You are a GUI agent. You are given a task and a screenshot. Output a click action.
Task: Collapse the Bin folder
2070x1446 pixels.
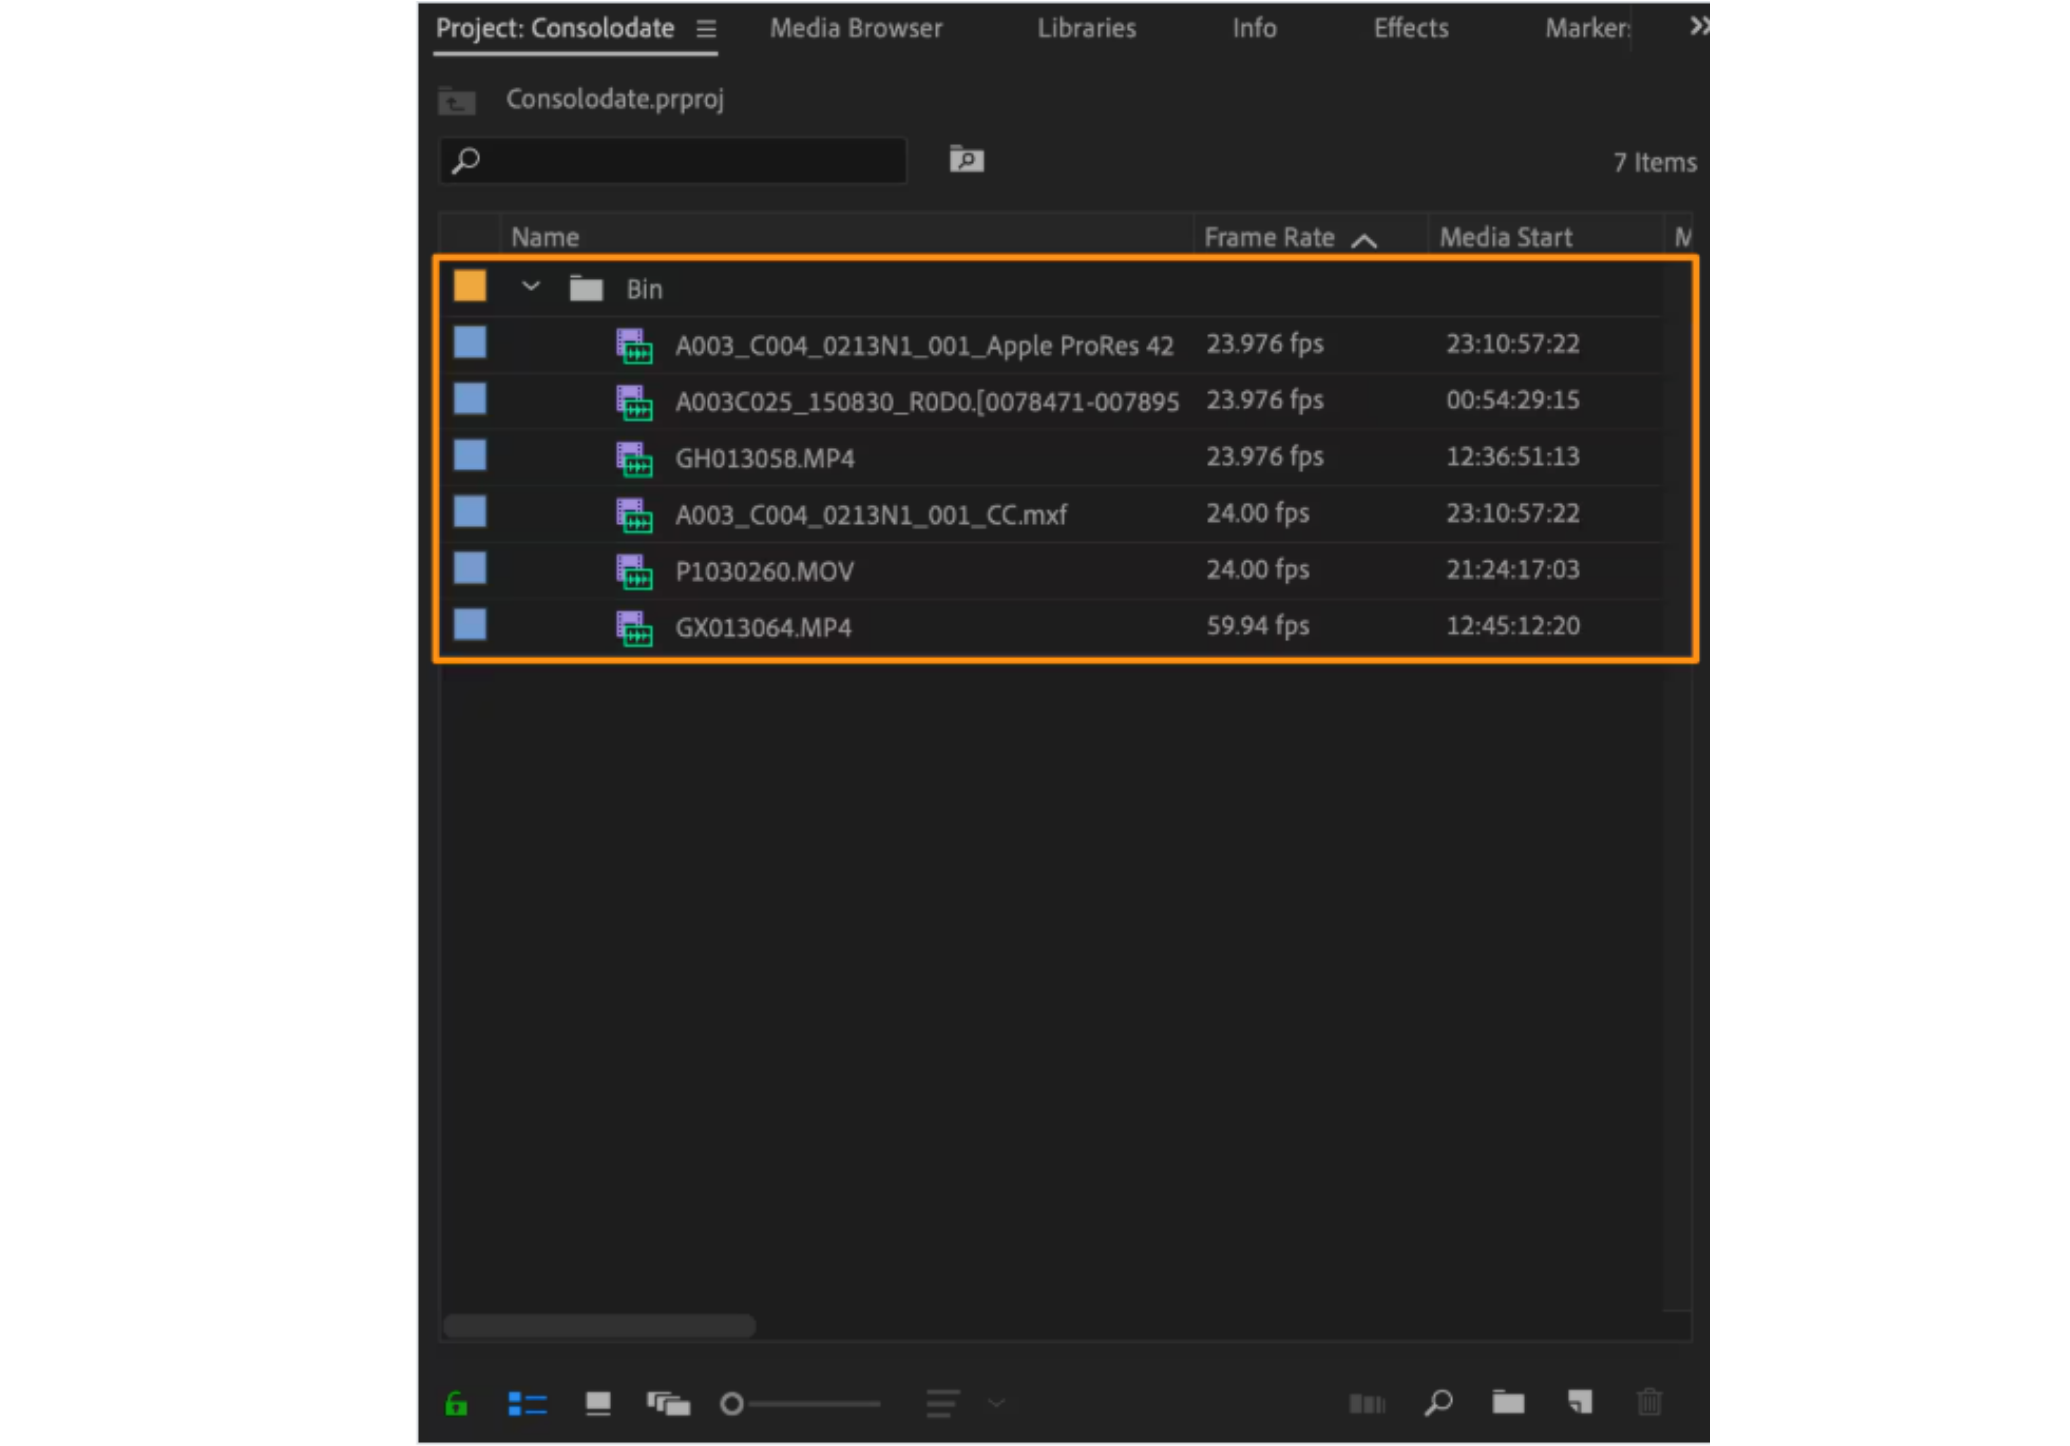pyautogui.click(x=531, y=287)
